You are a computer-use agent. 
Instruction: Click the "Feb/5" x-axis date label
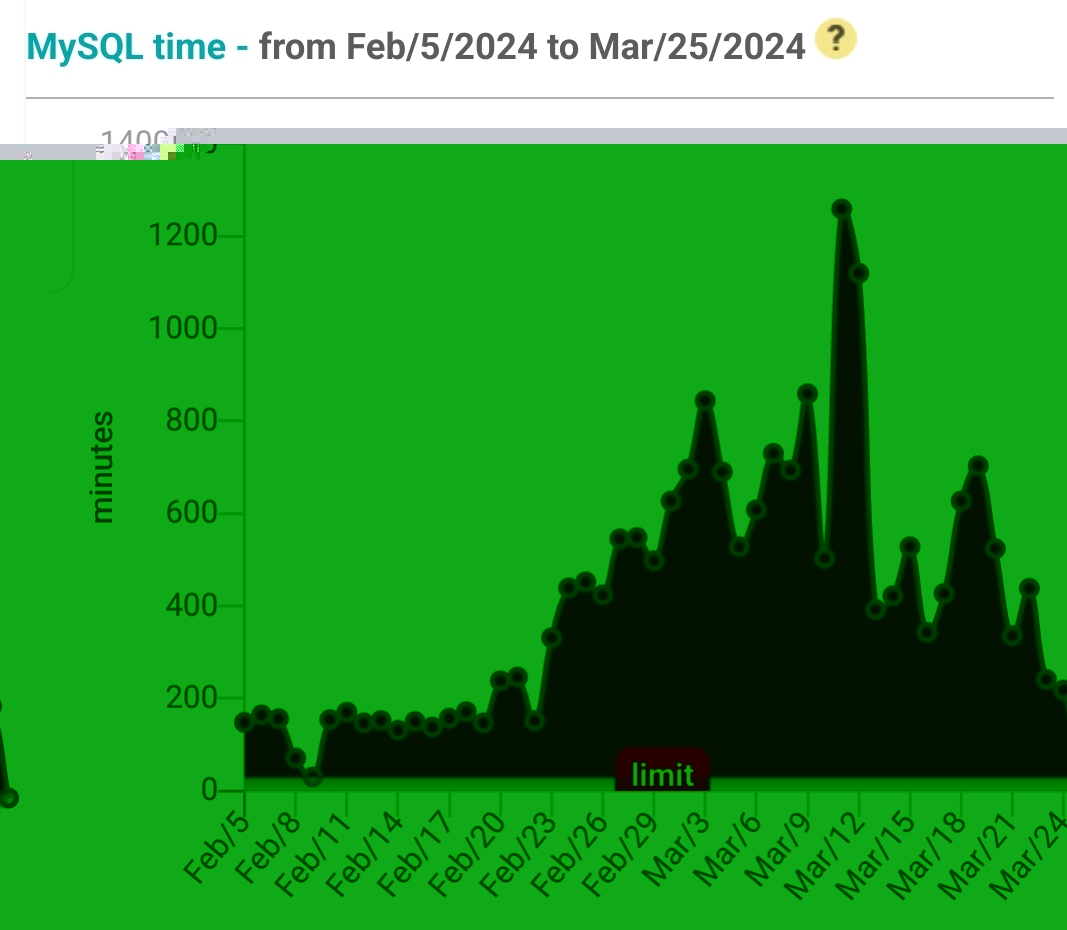(217, 850)
